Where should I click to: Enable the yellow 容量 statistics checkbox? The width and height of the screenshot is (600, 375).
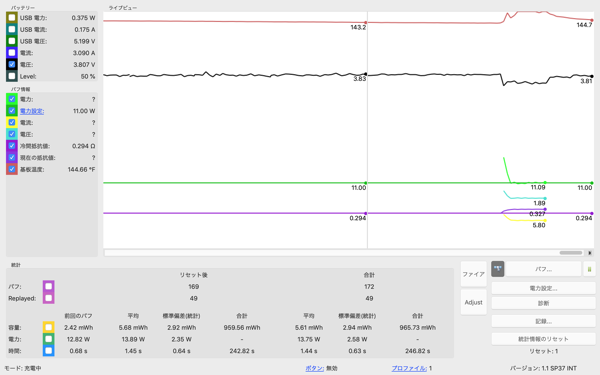pos(49,327)
